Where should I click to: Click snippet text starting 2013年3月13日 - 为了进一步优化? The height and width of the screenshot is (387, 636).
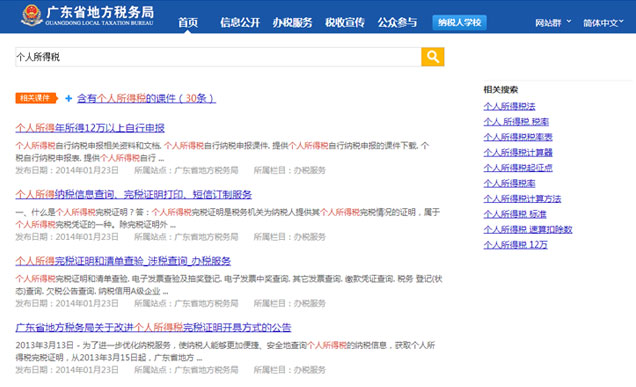[225, 351]
